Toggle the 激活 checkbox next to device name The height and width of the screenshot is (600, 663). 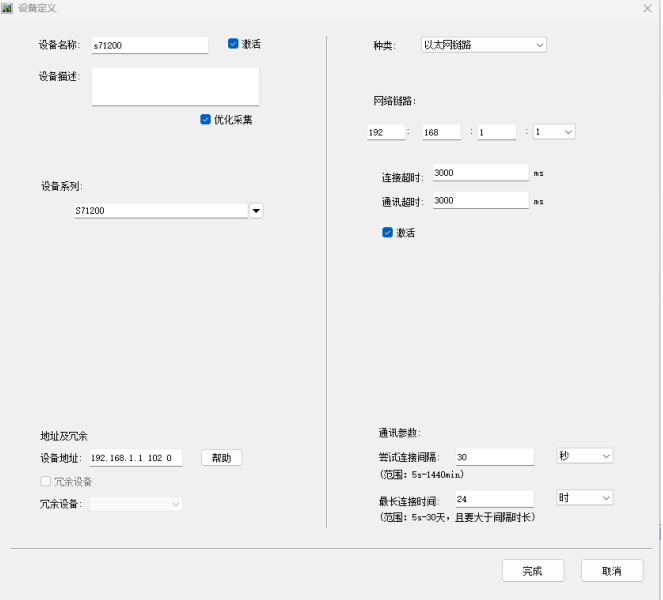pos(233,44)
